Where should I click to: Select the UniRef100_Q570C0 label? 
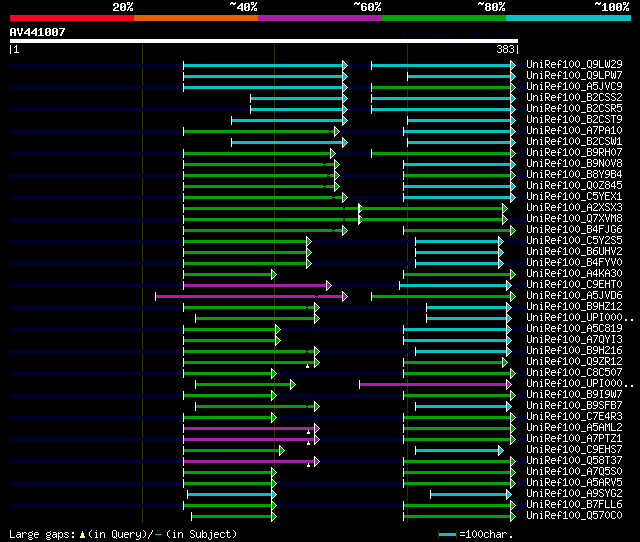click(574, 516)
